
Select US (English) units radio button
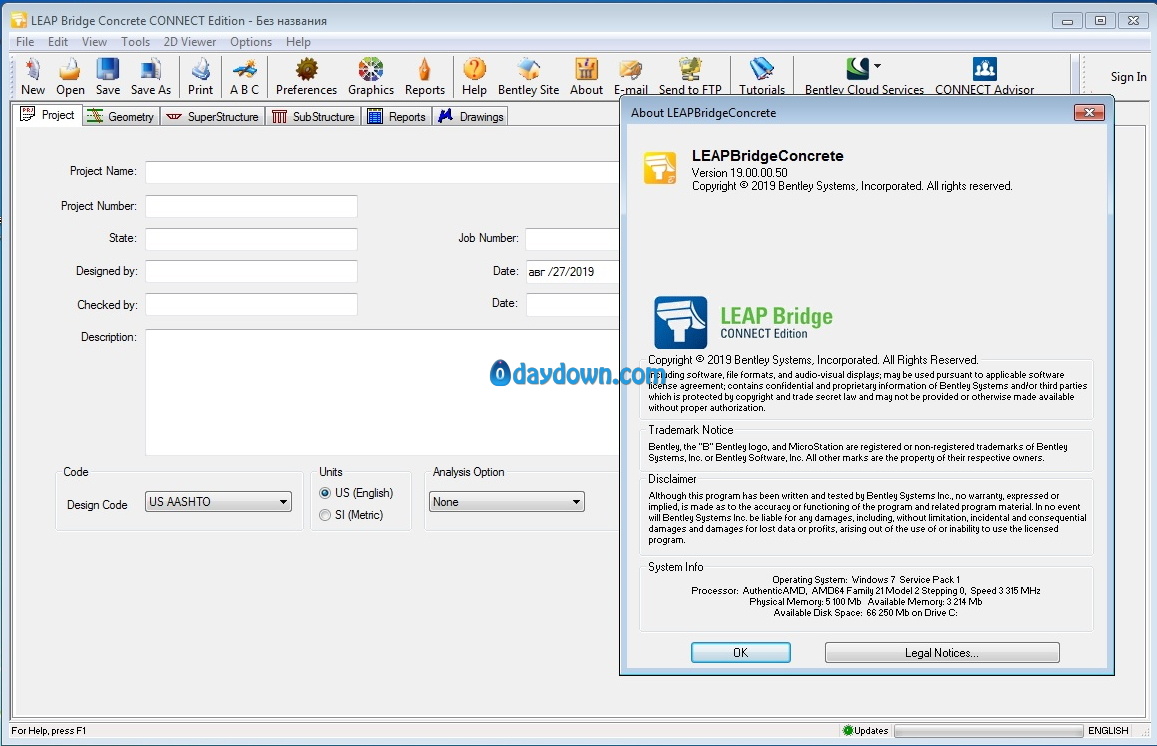(x=325, y=493)
